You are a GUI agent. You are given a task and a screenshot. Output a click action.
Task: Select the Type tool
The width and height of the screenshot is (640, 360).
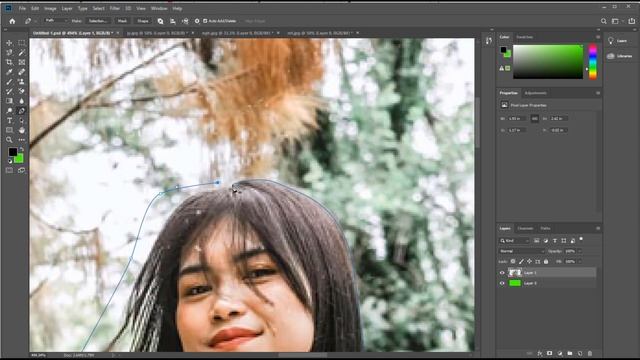9,120
